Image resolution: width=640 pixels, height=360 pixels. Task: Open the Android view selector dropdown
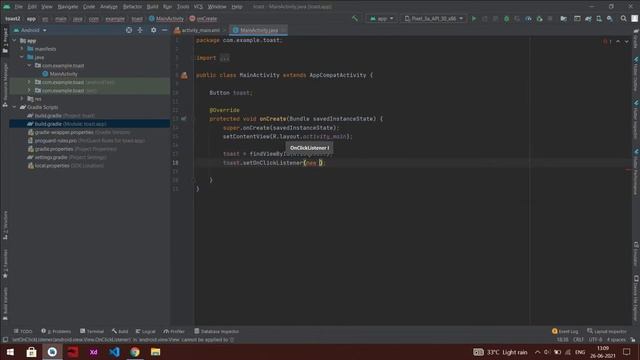pyautogui.click(x=31, y=30)
